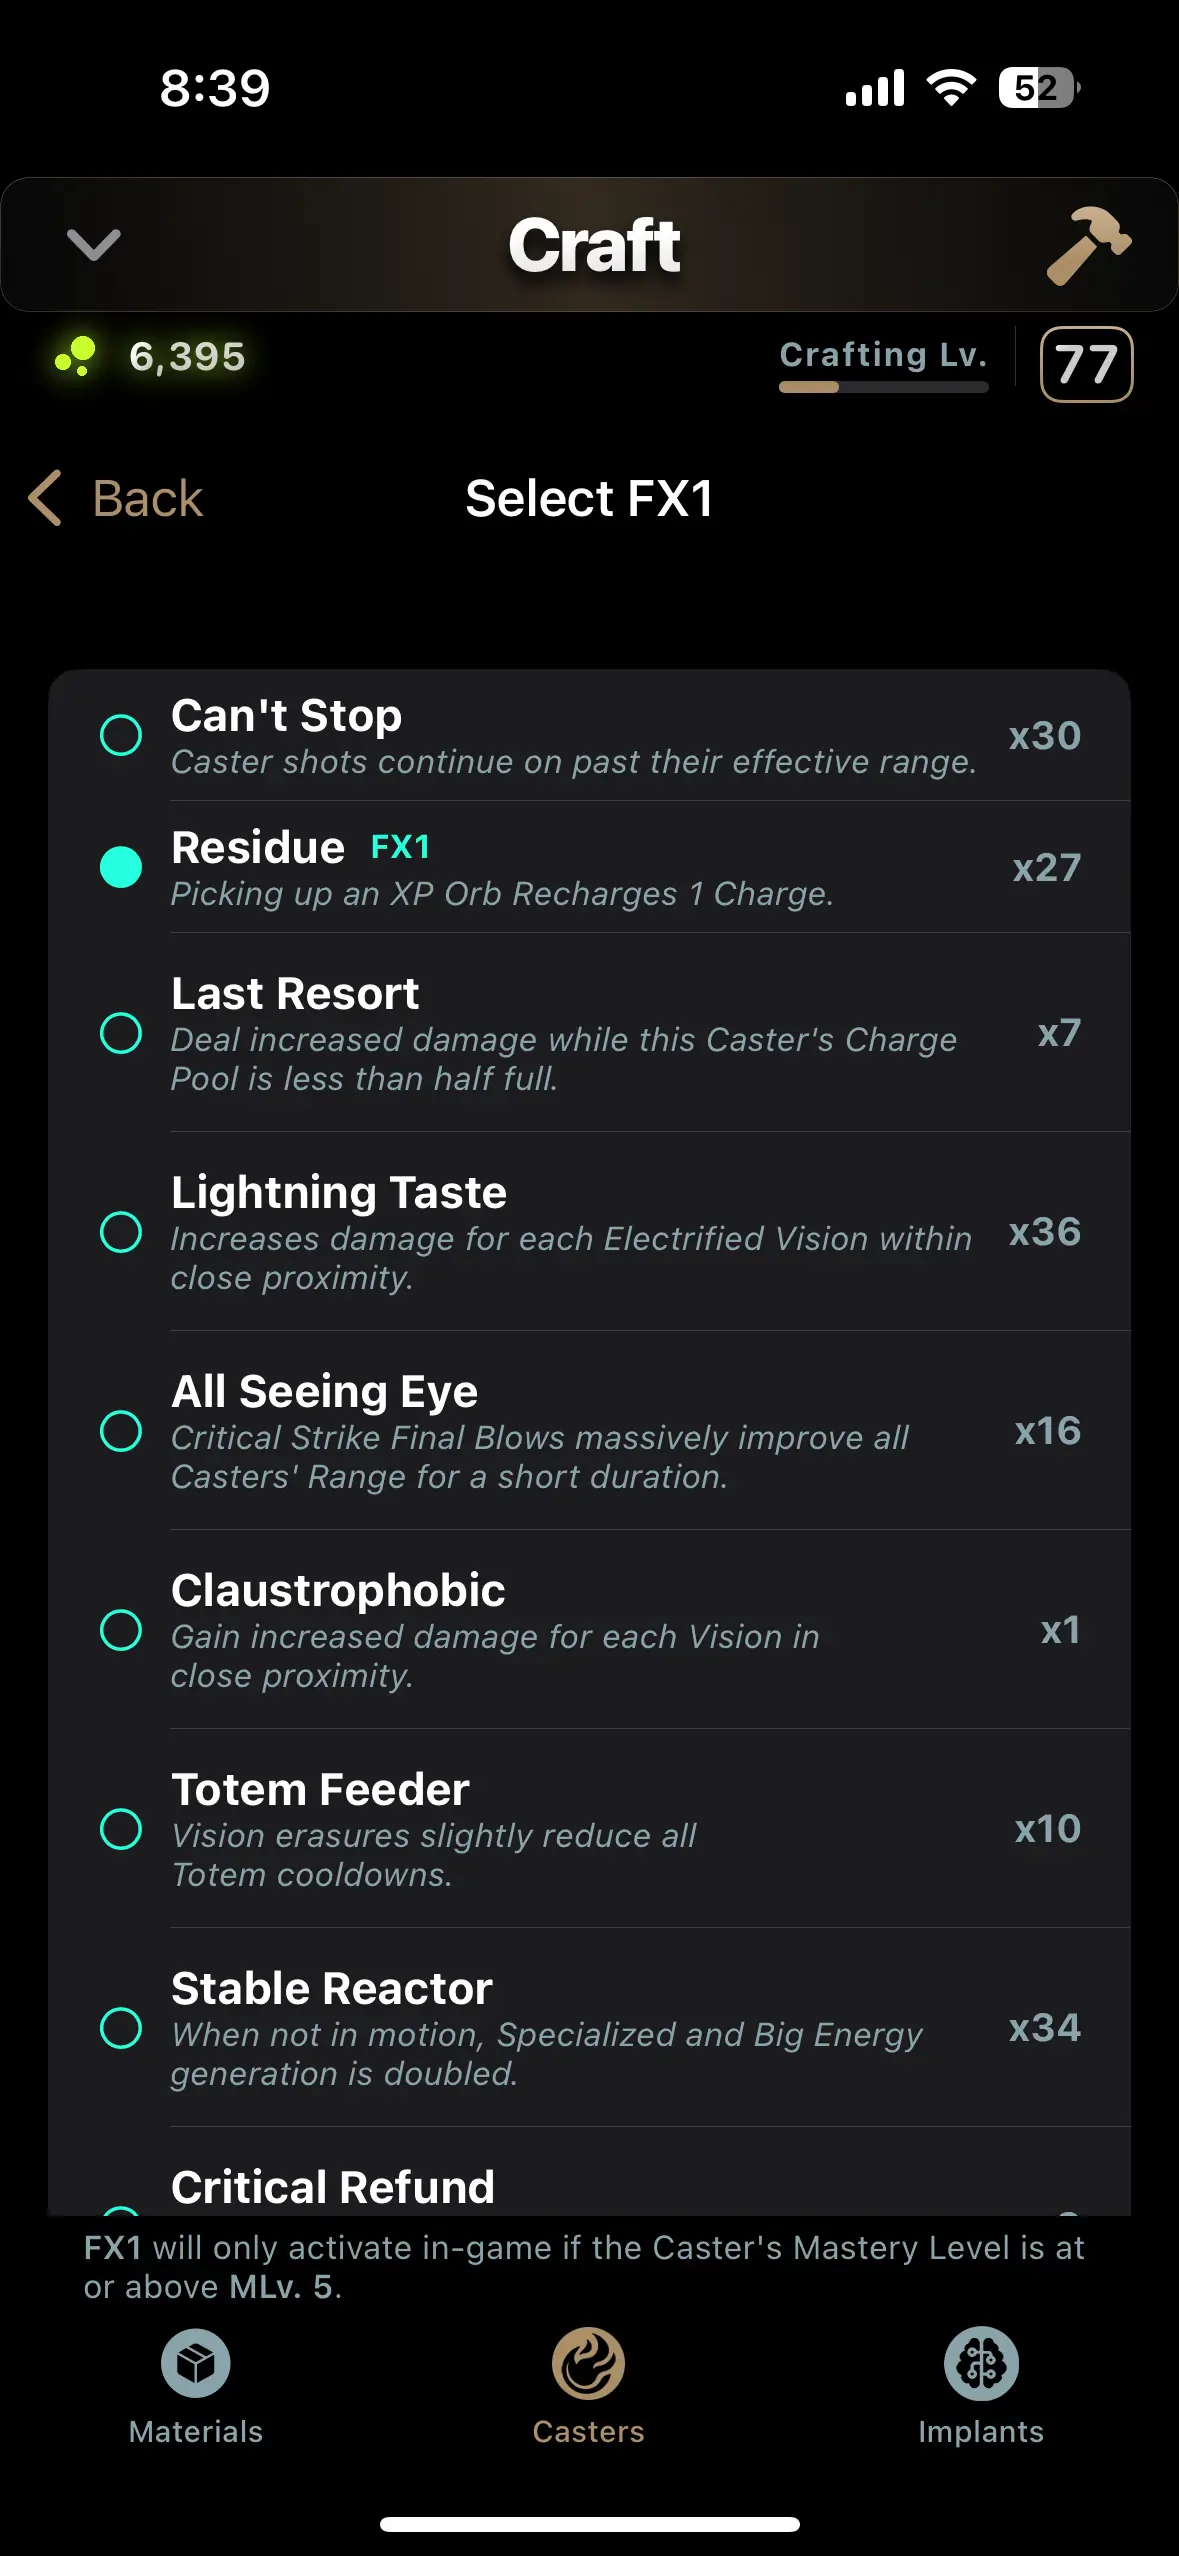Switch to the Materials tab label
The image size is (1179, 2556).
(x=196, y=2431)
